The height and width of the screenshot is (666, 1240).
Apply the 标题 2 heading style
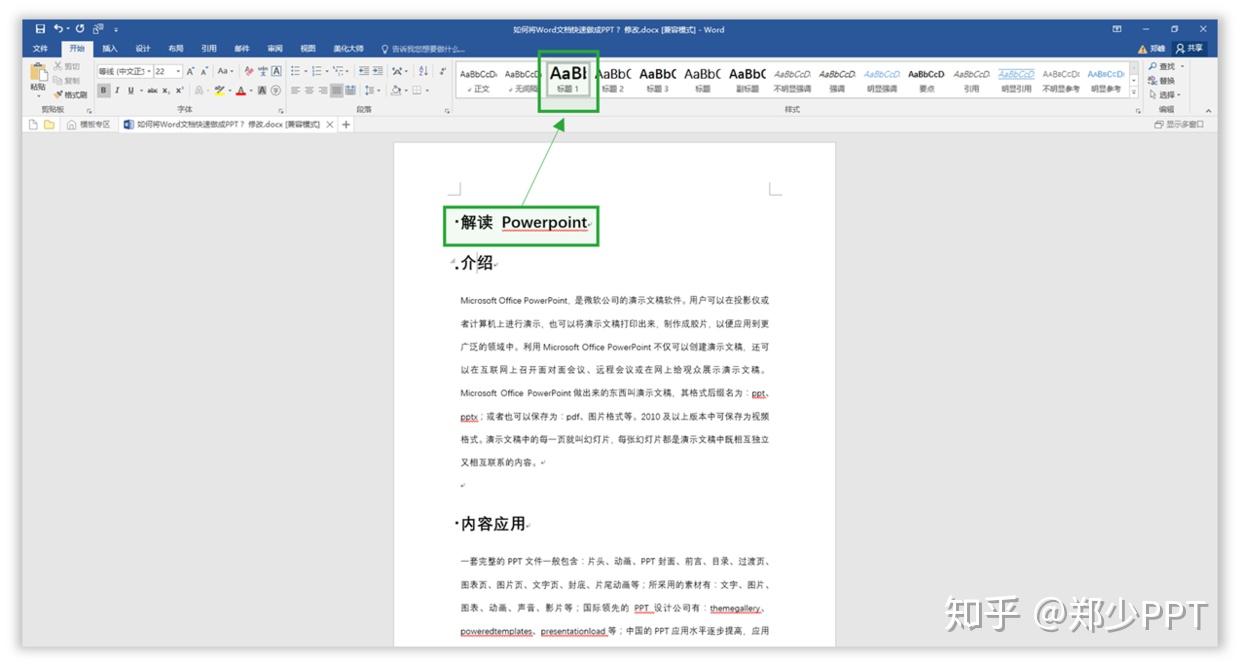[613, 79]
